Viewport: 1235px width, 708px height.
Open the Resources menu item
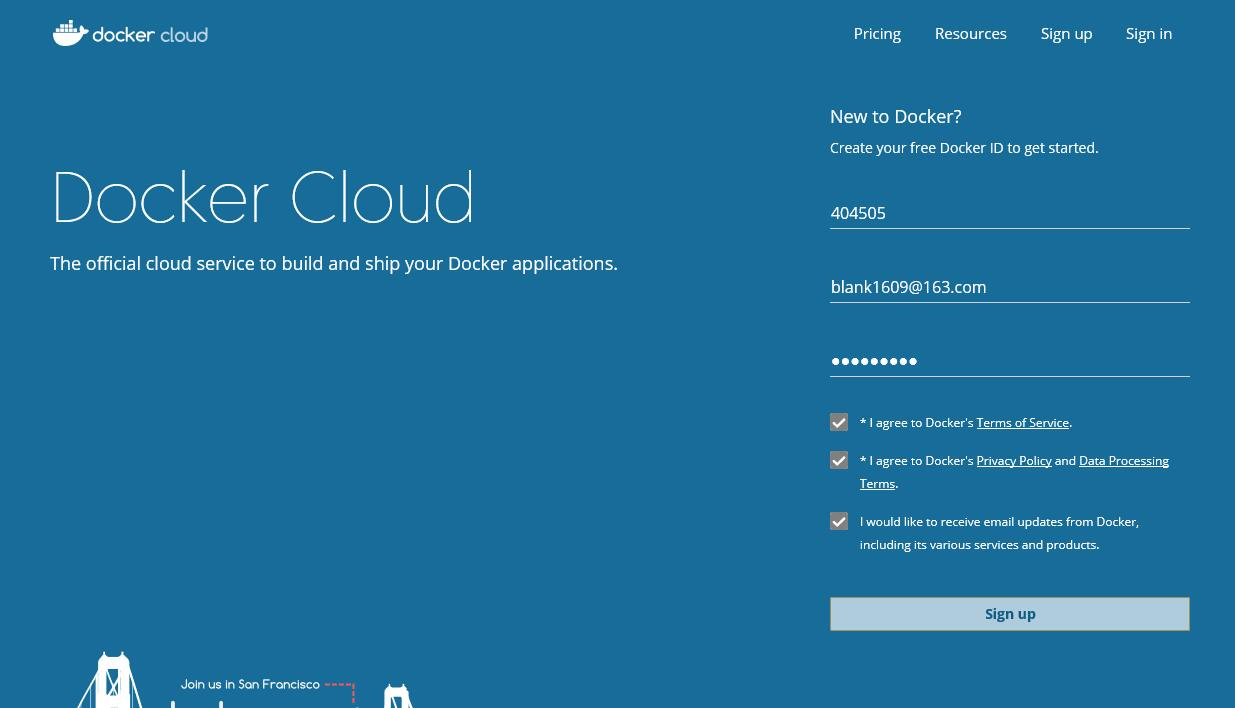click(x=970, y=33)
